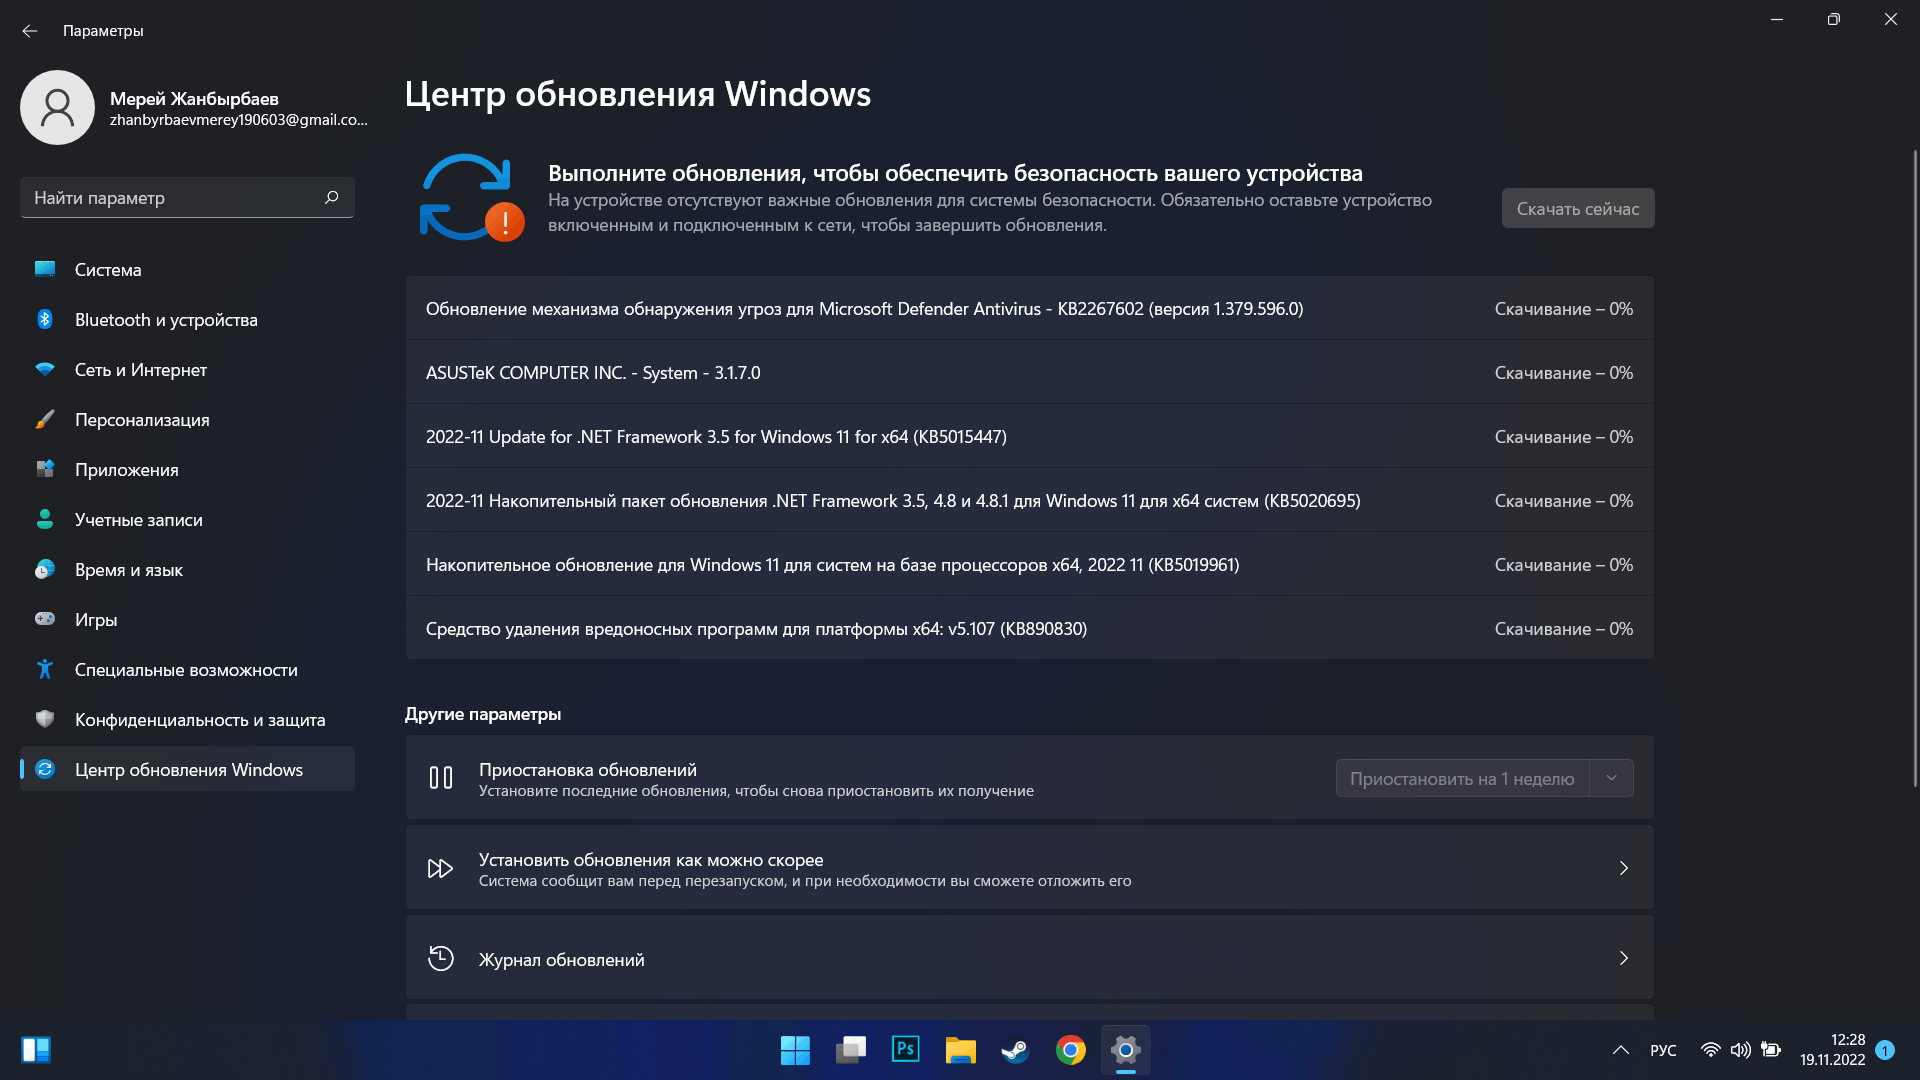The width and height of the screenshot is (1920, 1080).
Task: Open File Explorer from taskbar
Action: 960,1050
